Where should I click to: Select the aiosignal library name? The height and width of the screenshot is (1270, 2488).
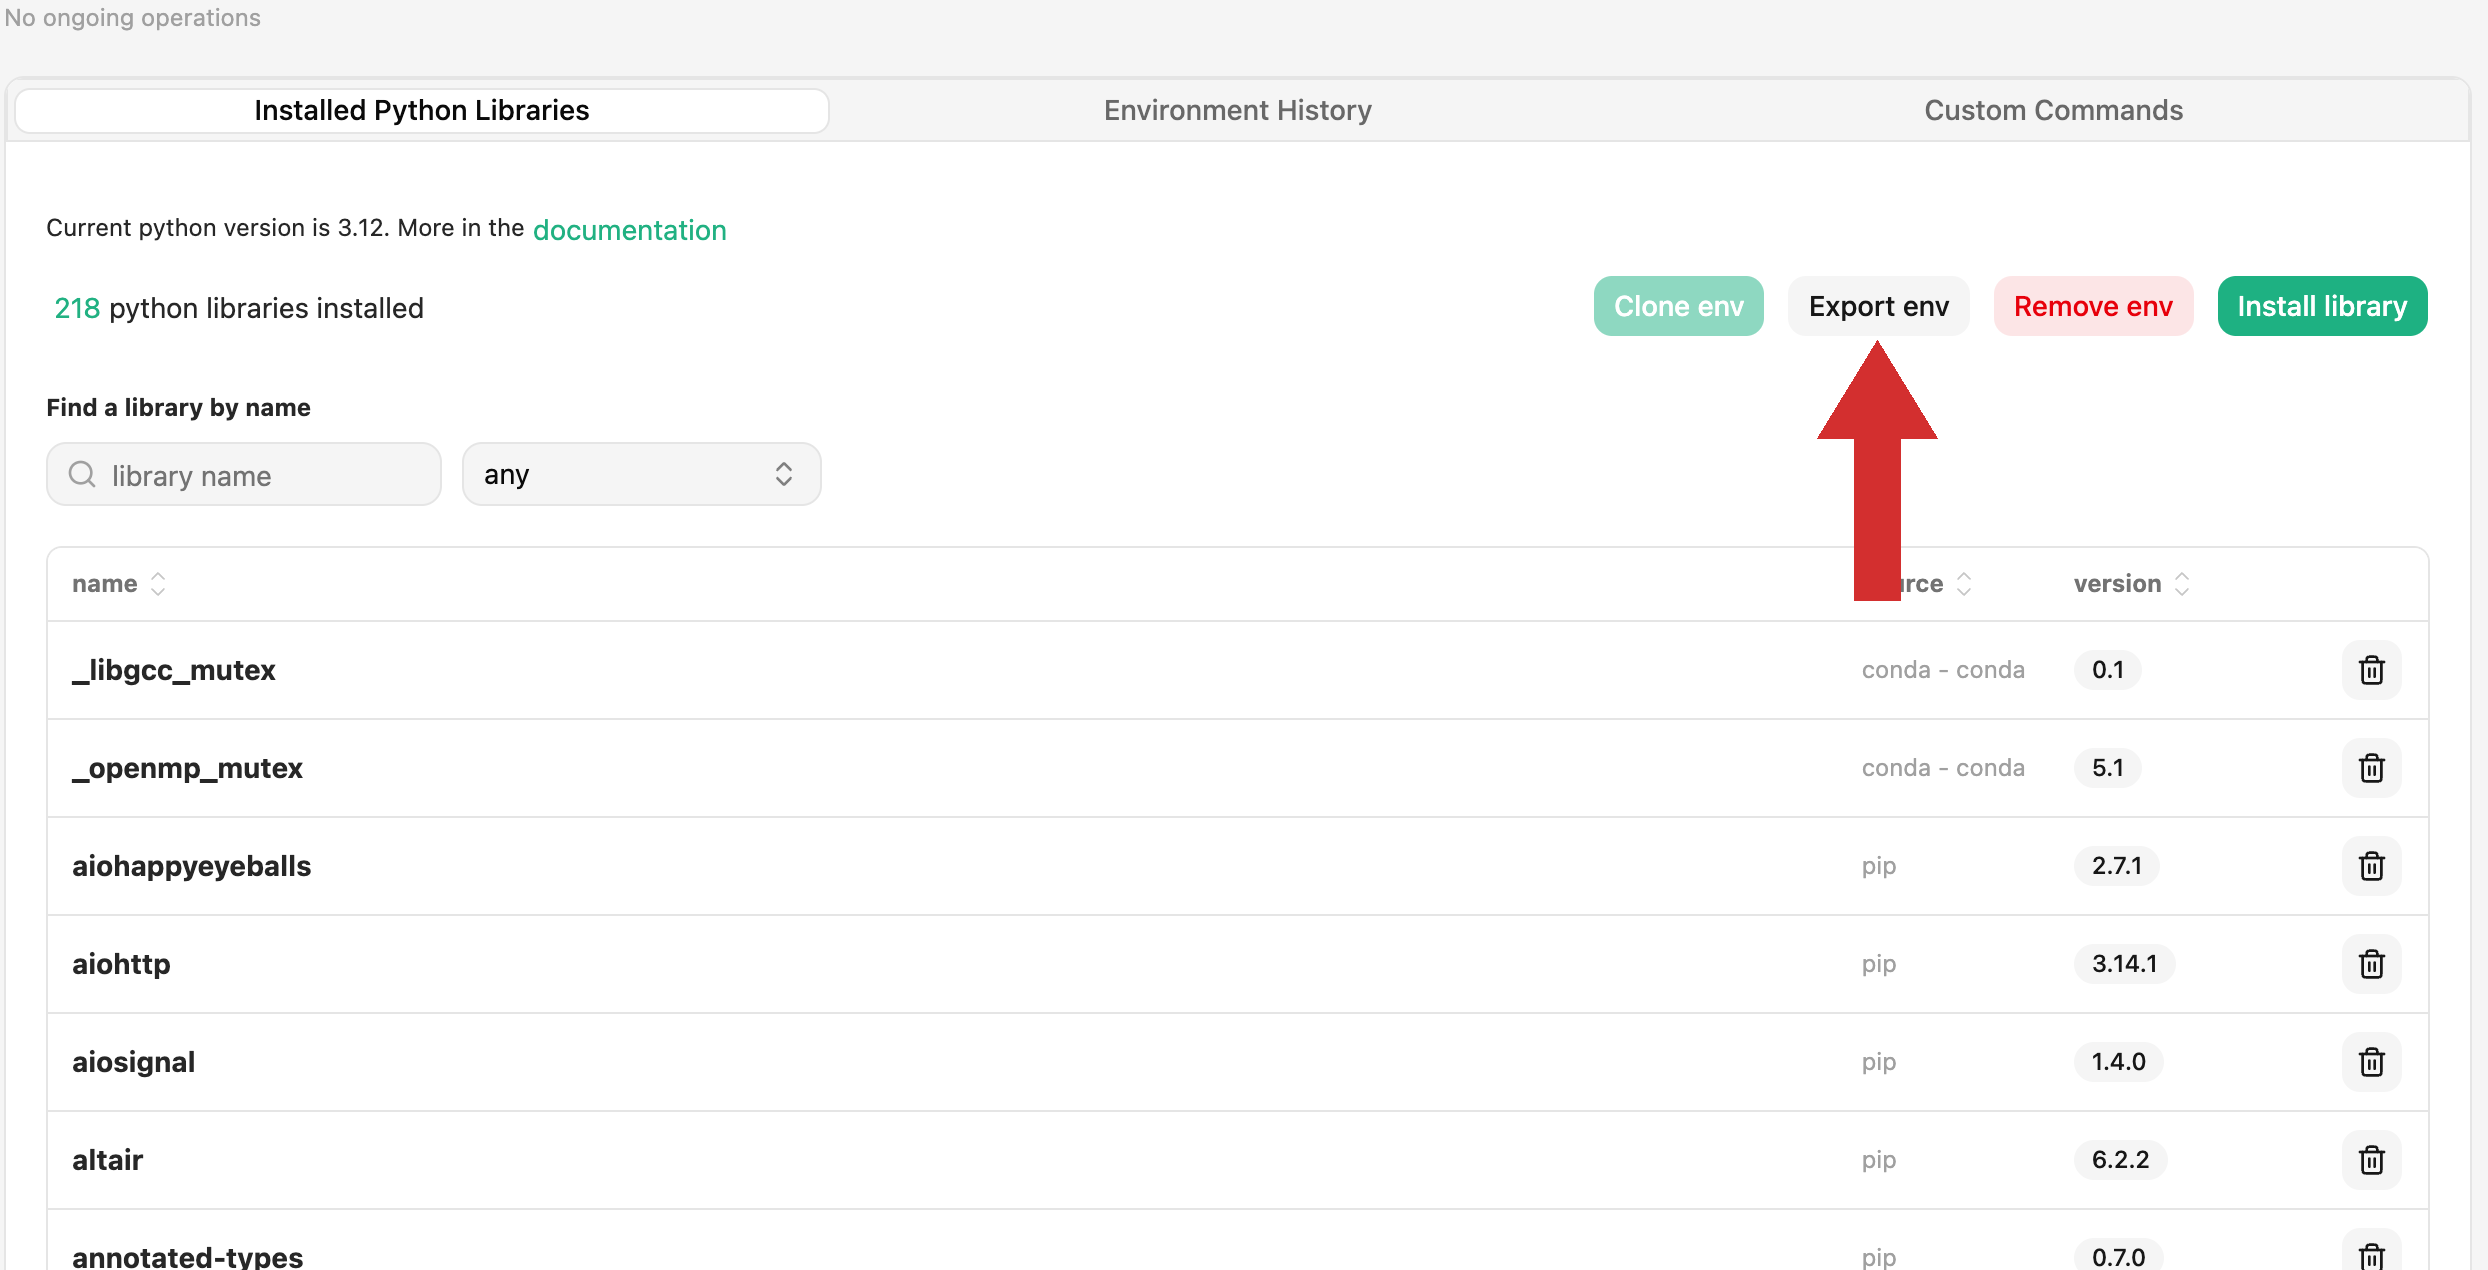pyautogui.click(x=134, y=1062)
